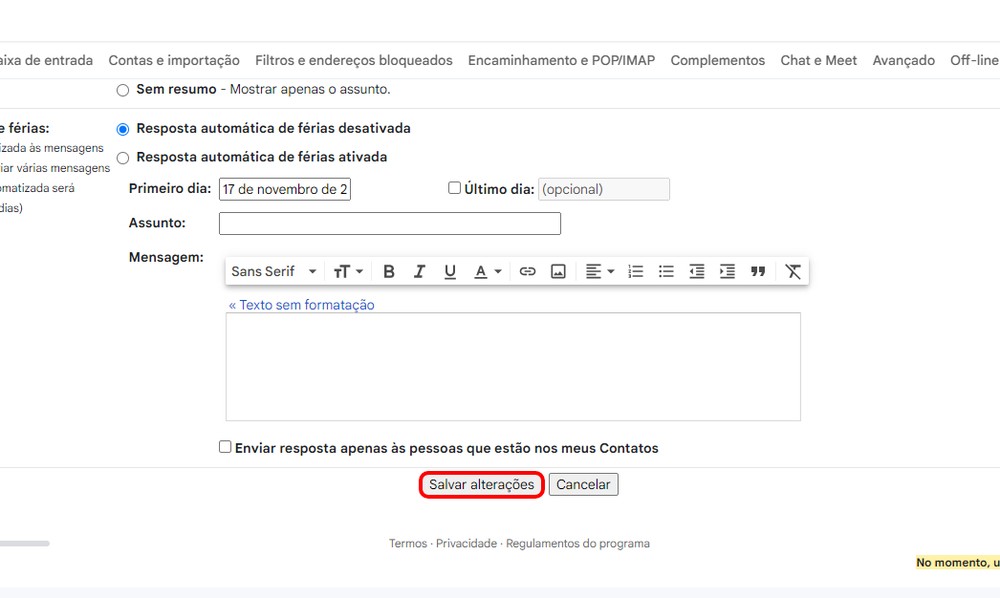Image resolution: width=1000 pixels, height=598 pixels.
Task: Toggle bold formatting in message toolbar
Action: coord(388,270)
